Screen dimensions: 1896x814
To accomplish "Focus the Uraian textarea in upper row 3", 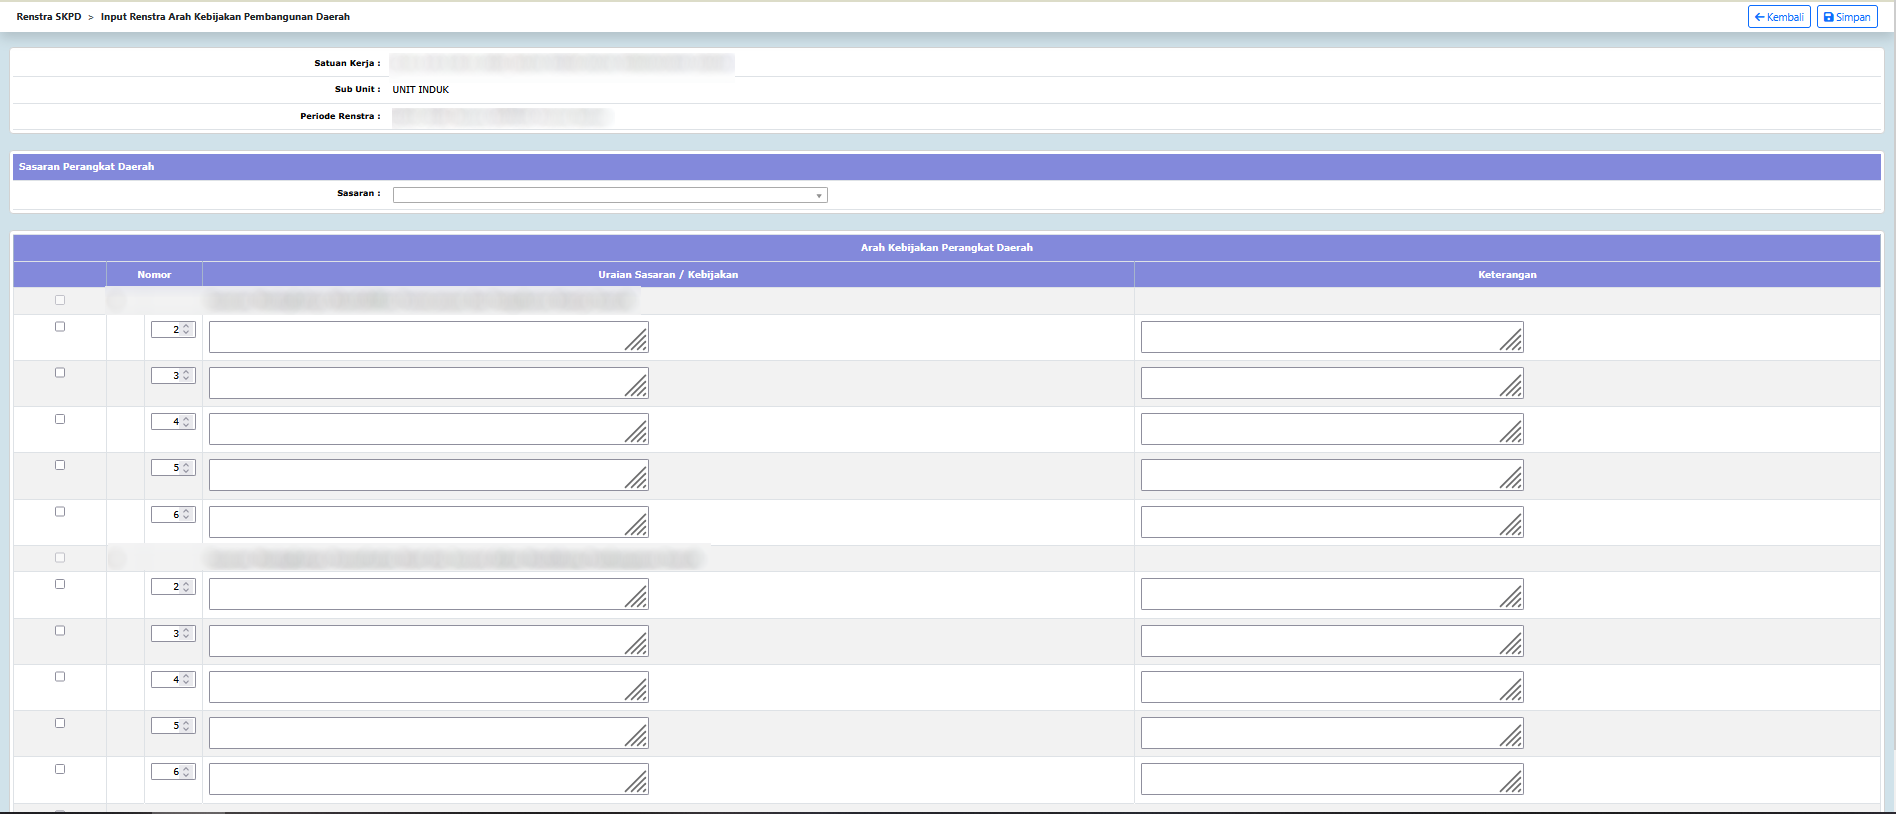I will click(x=415, y=383).
